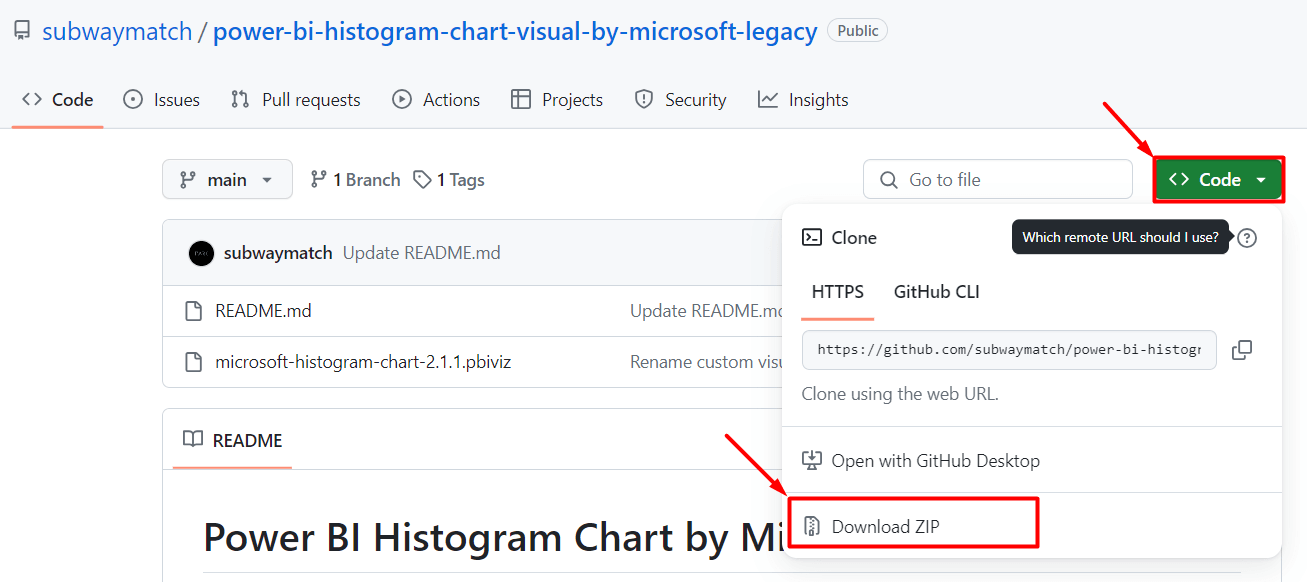Click the 'Clone using the web URL.' text
Image resolution: width=1307 pixels, height=582 pixels.
tap(900, 394)
